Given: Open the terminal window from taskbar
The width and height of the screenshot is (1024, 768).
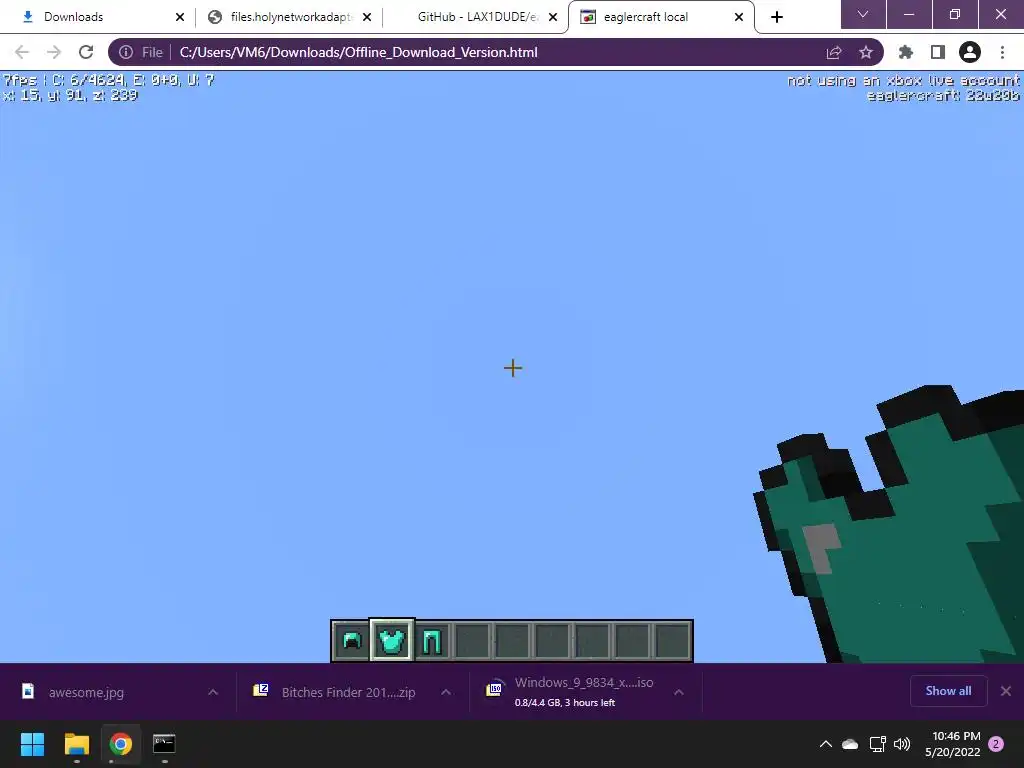Looking at the screenshot, I should coord(164,744).
